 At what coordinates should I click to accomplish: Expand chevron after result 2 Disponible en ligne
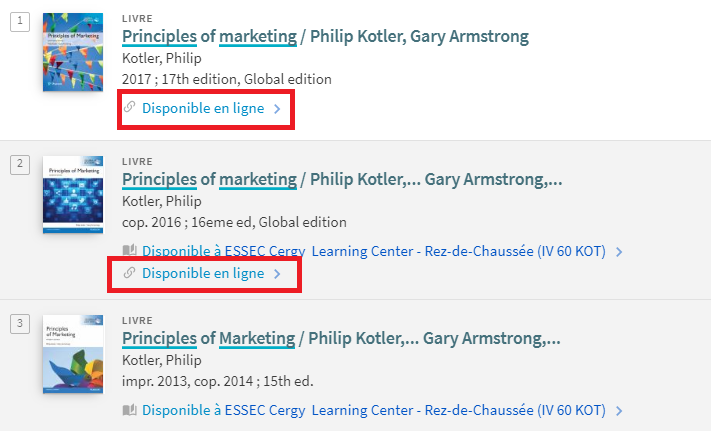(x=278, y=274)
